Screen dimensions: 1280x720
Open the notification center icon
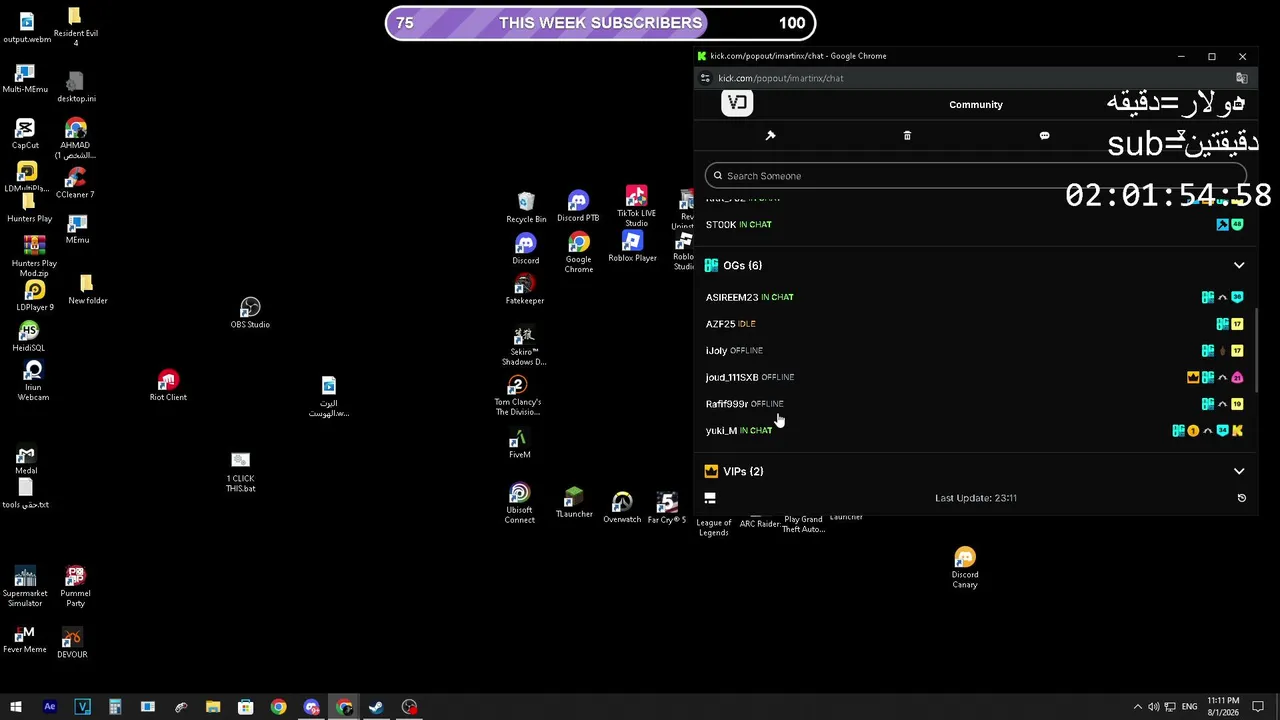click(1259, 707)
